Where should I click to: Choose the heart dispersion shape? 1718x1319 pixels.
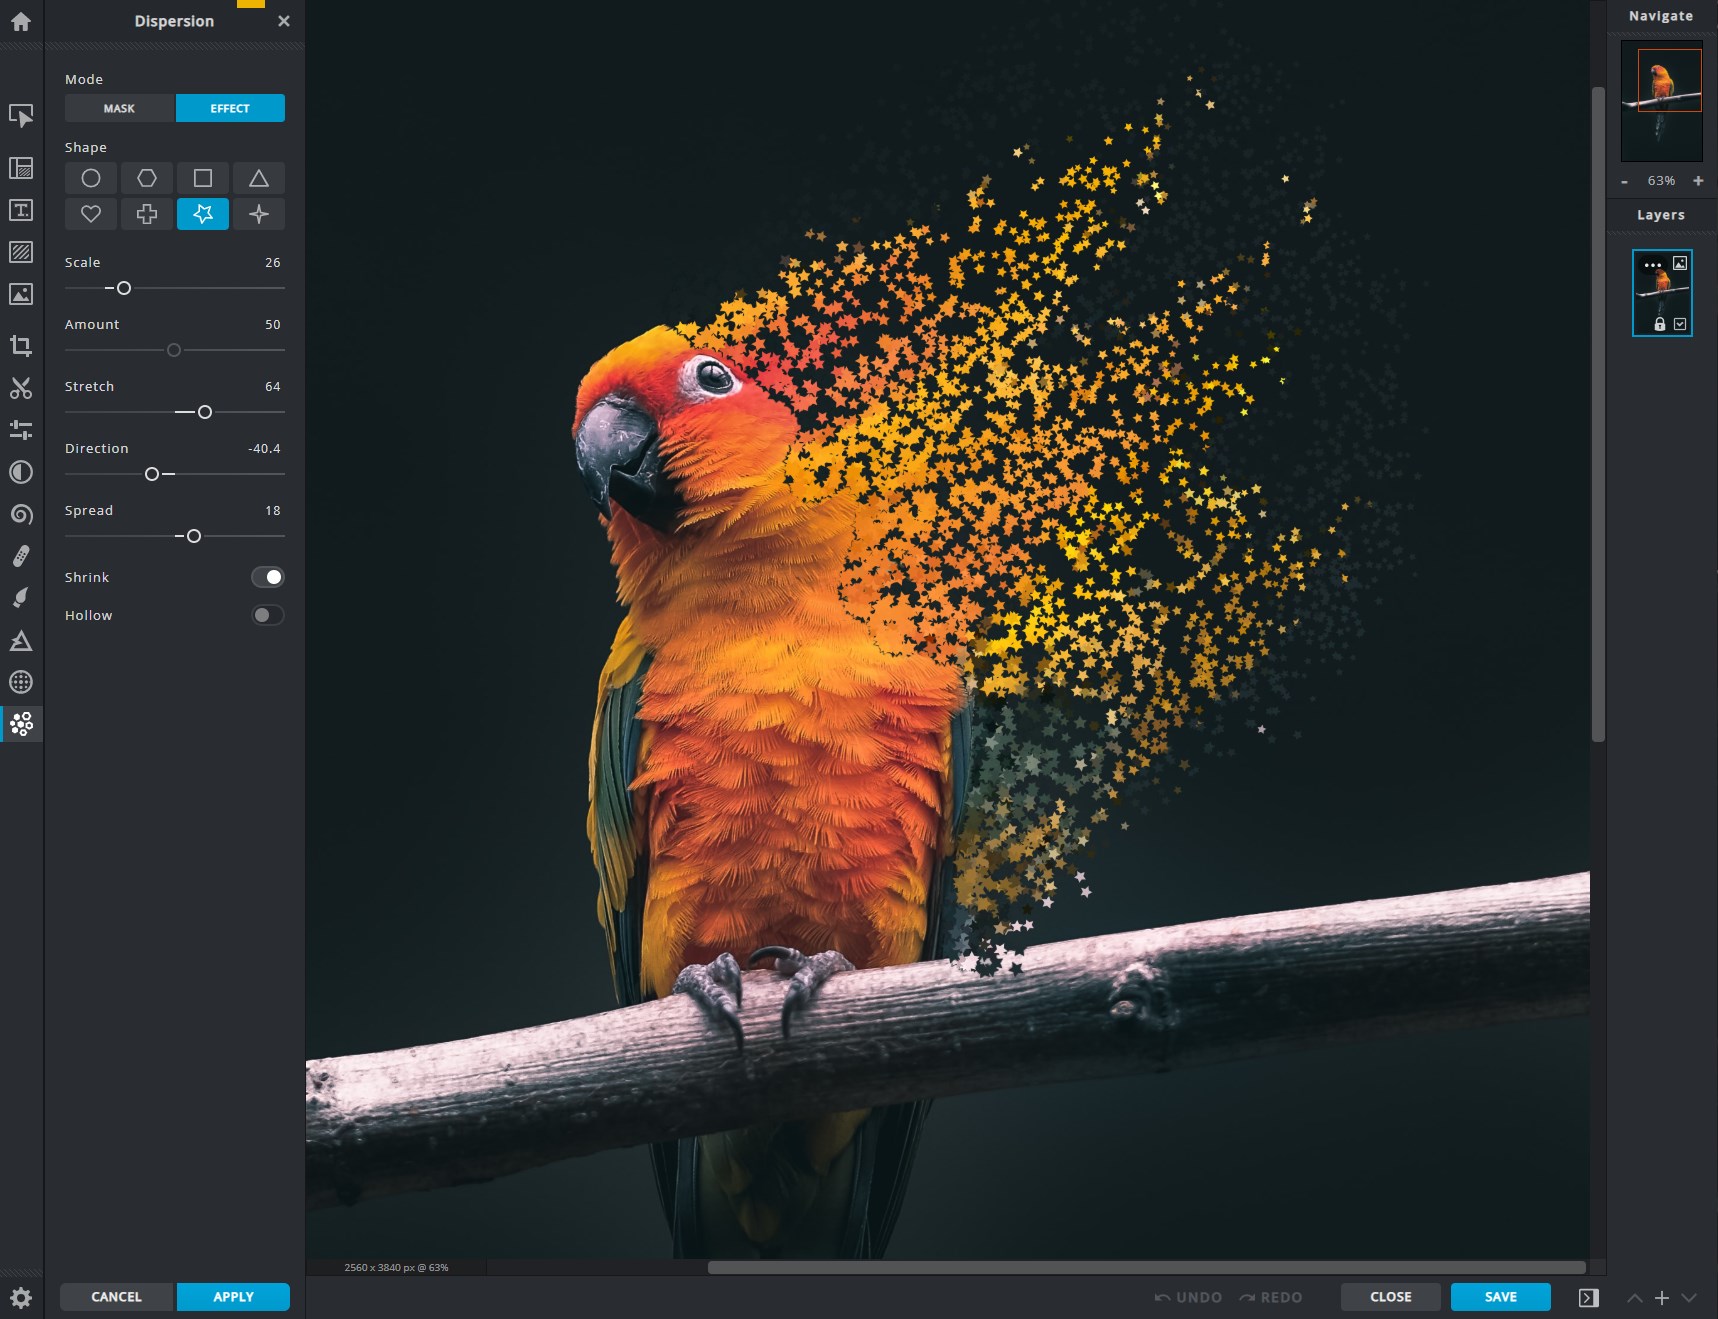click(x=91, y=213)
